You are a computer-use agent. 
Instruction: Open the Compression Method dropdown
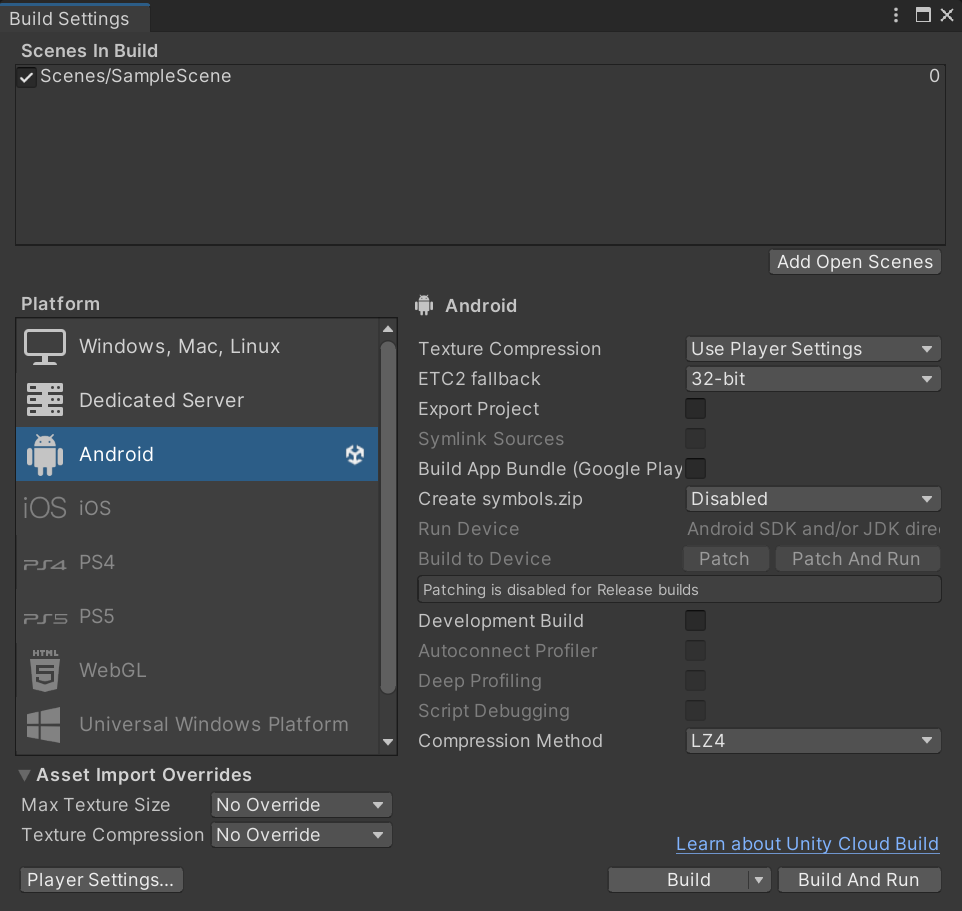pyautogui.click(x=812, y=740)
